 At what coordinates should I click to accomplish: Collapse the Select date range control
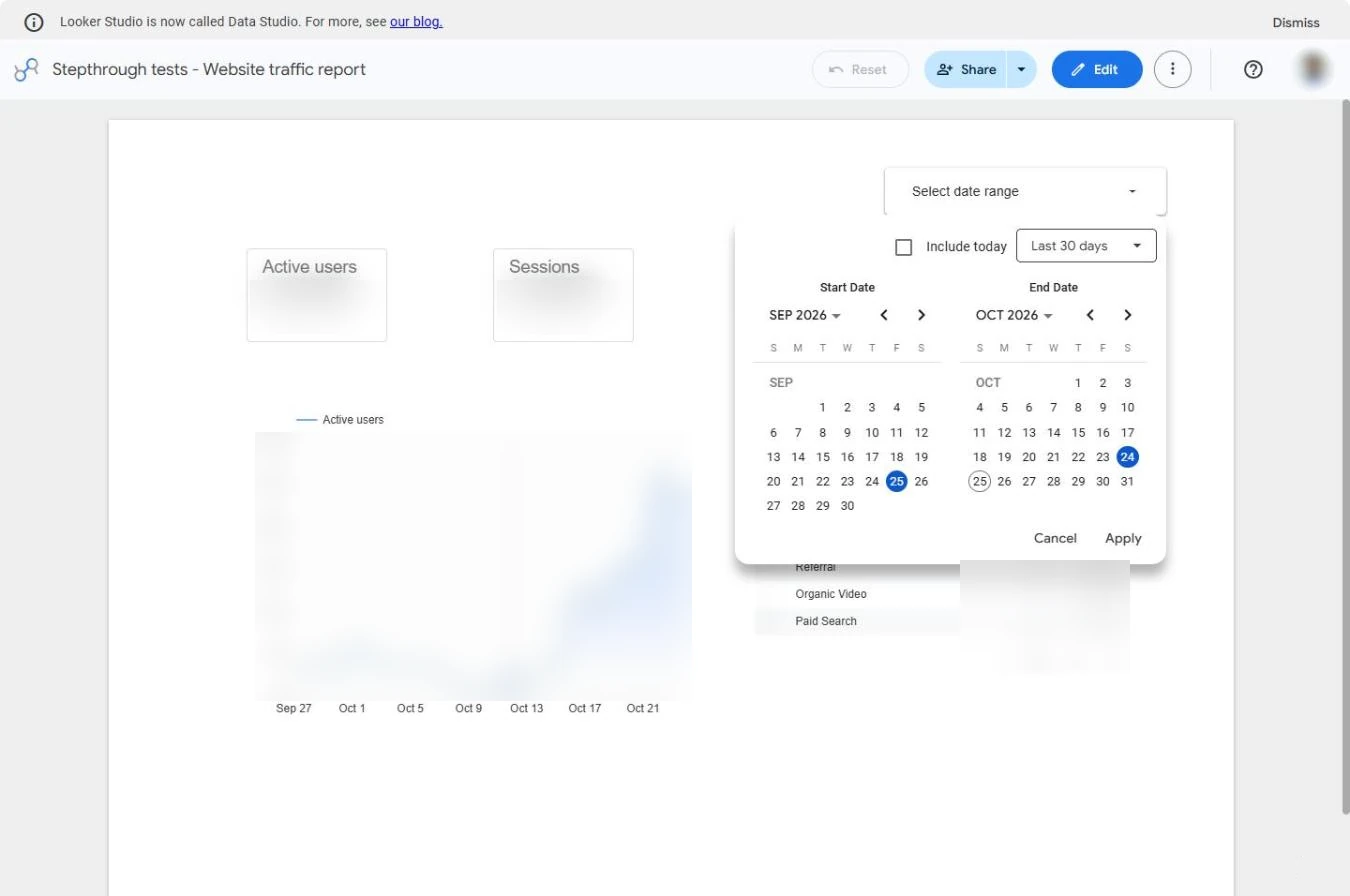(1025, 191)
